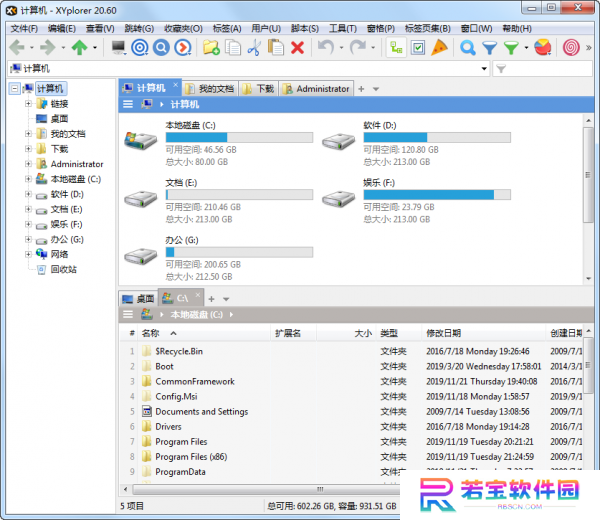Toggle the folder tree panel icon
Screen dimensions: 600x520
(396, 47)
